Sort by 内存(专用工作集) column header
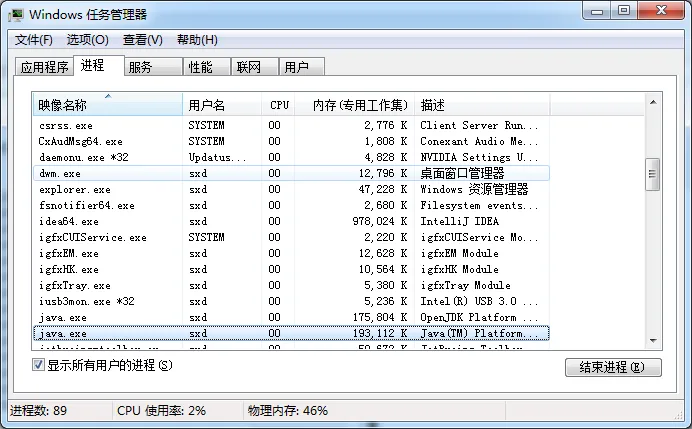Screen dimensions: 692x429 point(359,104)
